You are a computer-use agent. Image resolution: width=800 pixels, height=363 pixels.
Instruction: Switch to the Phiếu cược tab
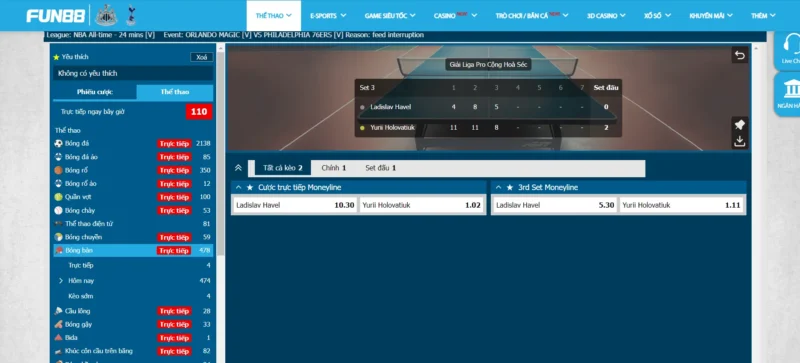(95, 92)
